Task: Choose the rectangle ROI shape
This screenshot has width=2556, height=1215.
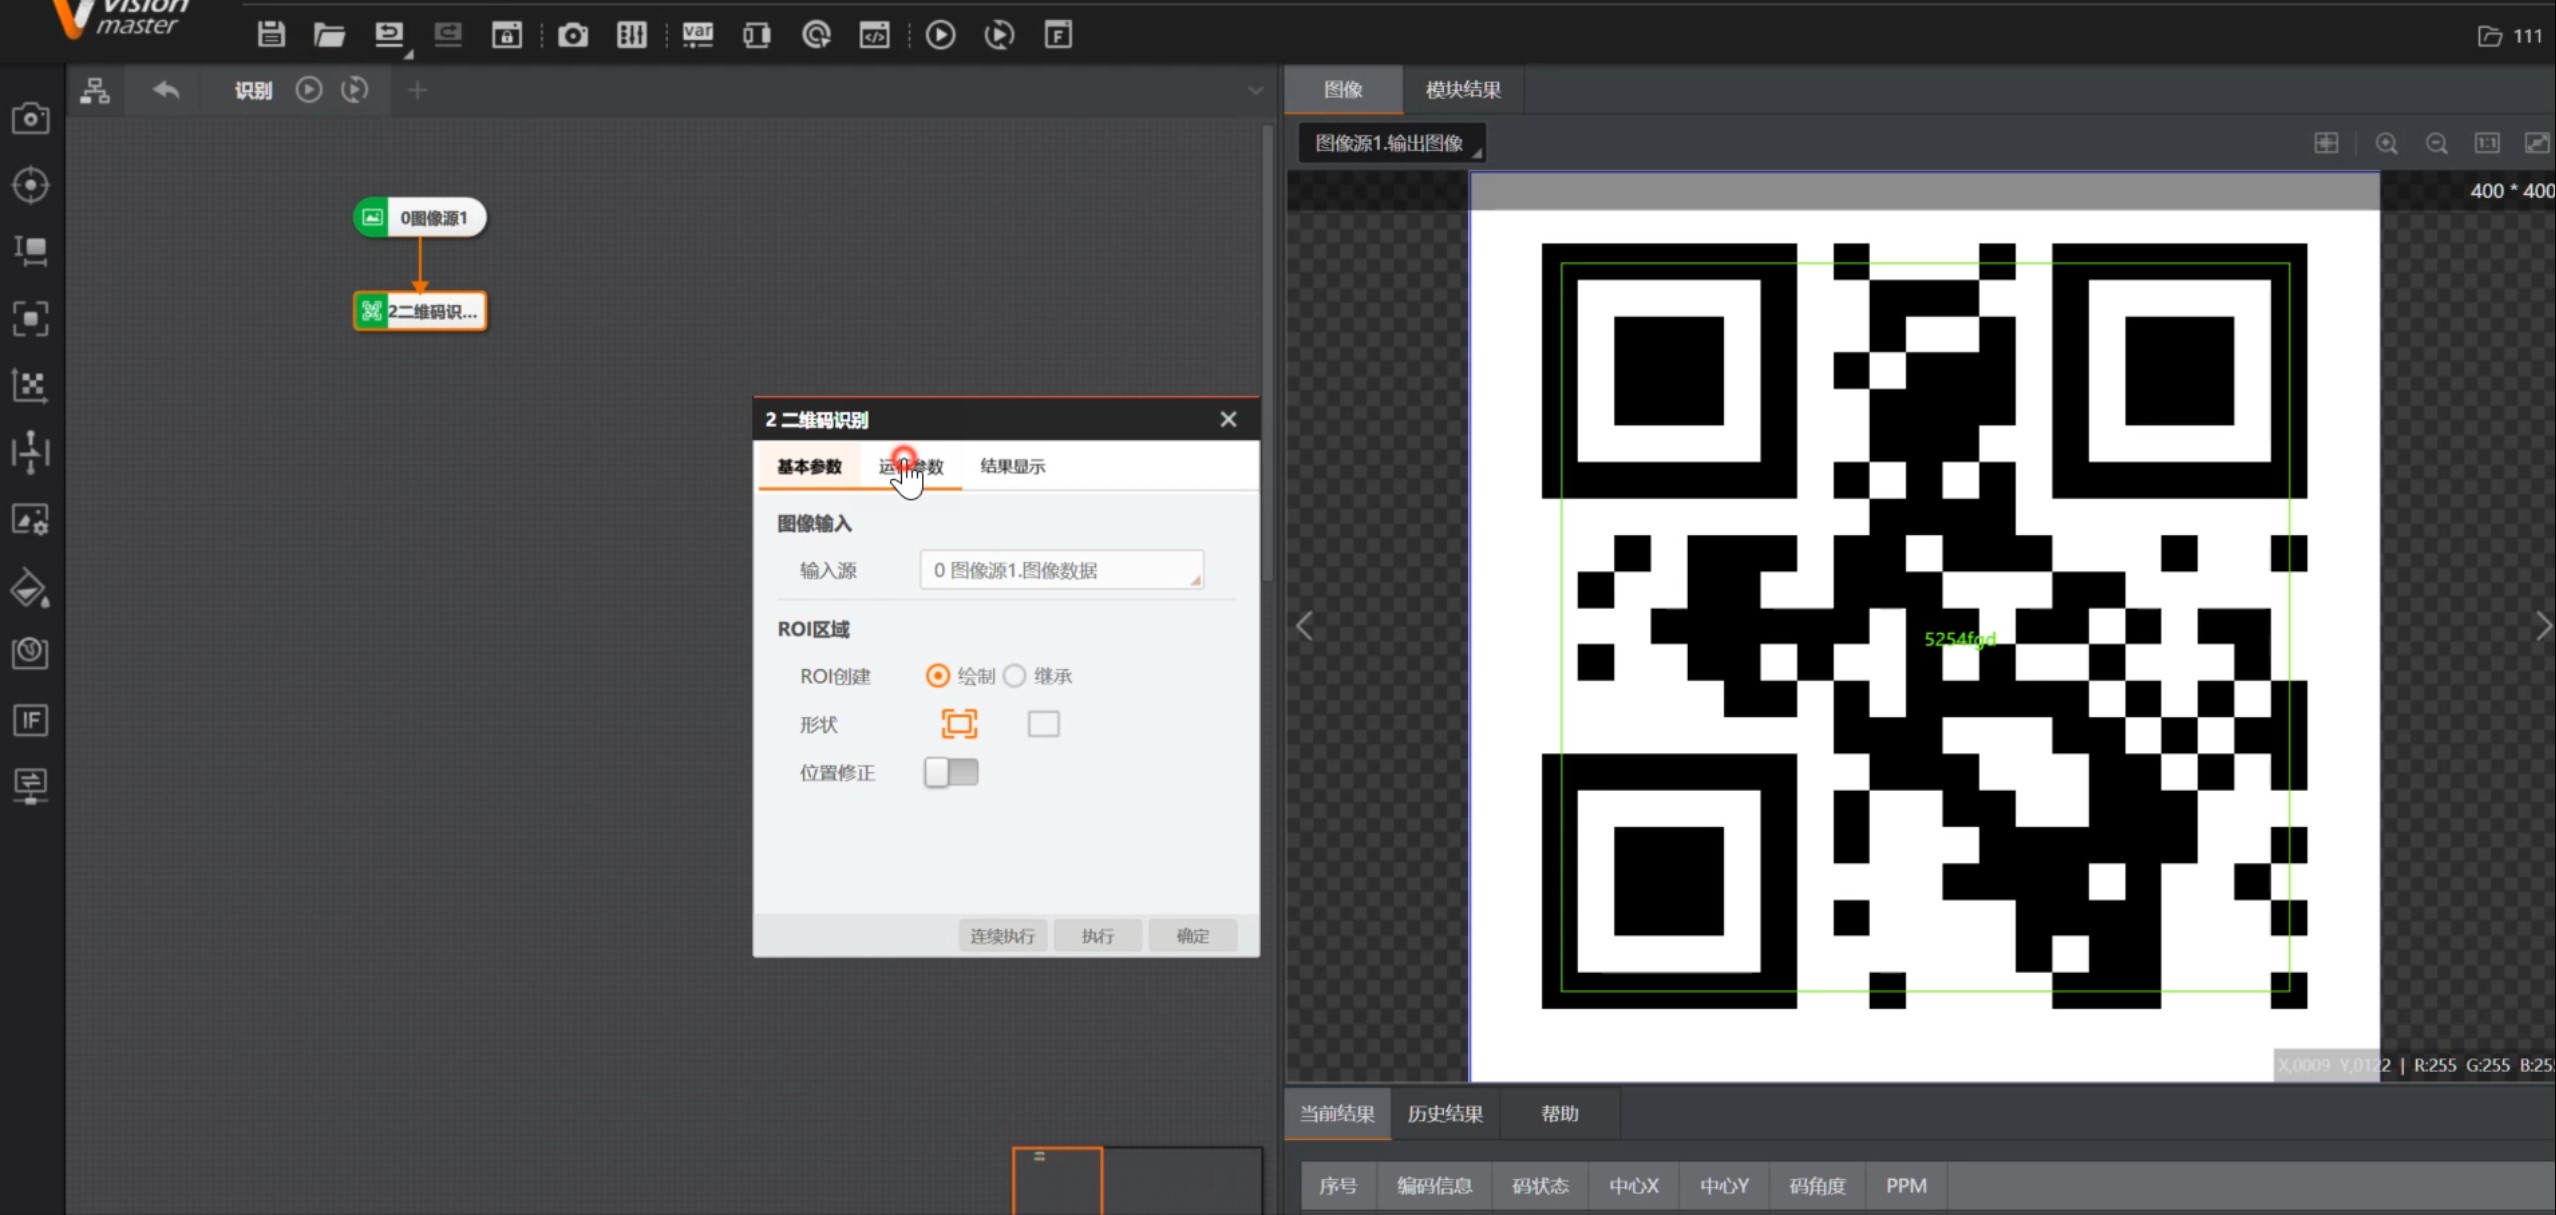Action: click(1043, 723)
